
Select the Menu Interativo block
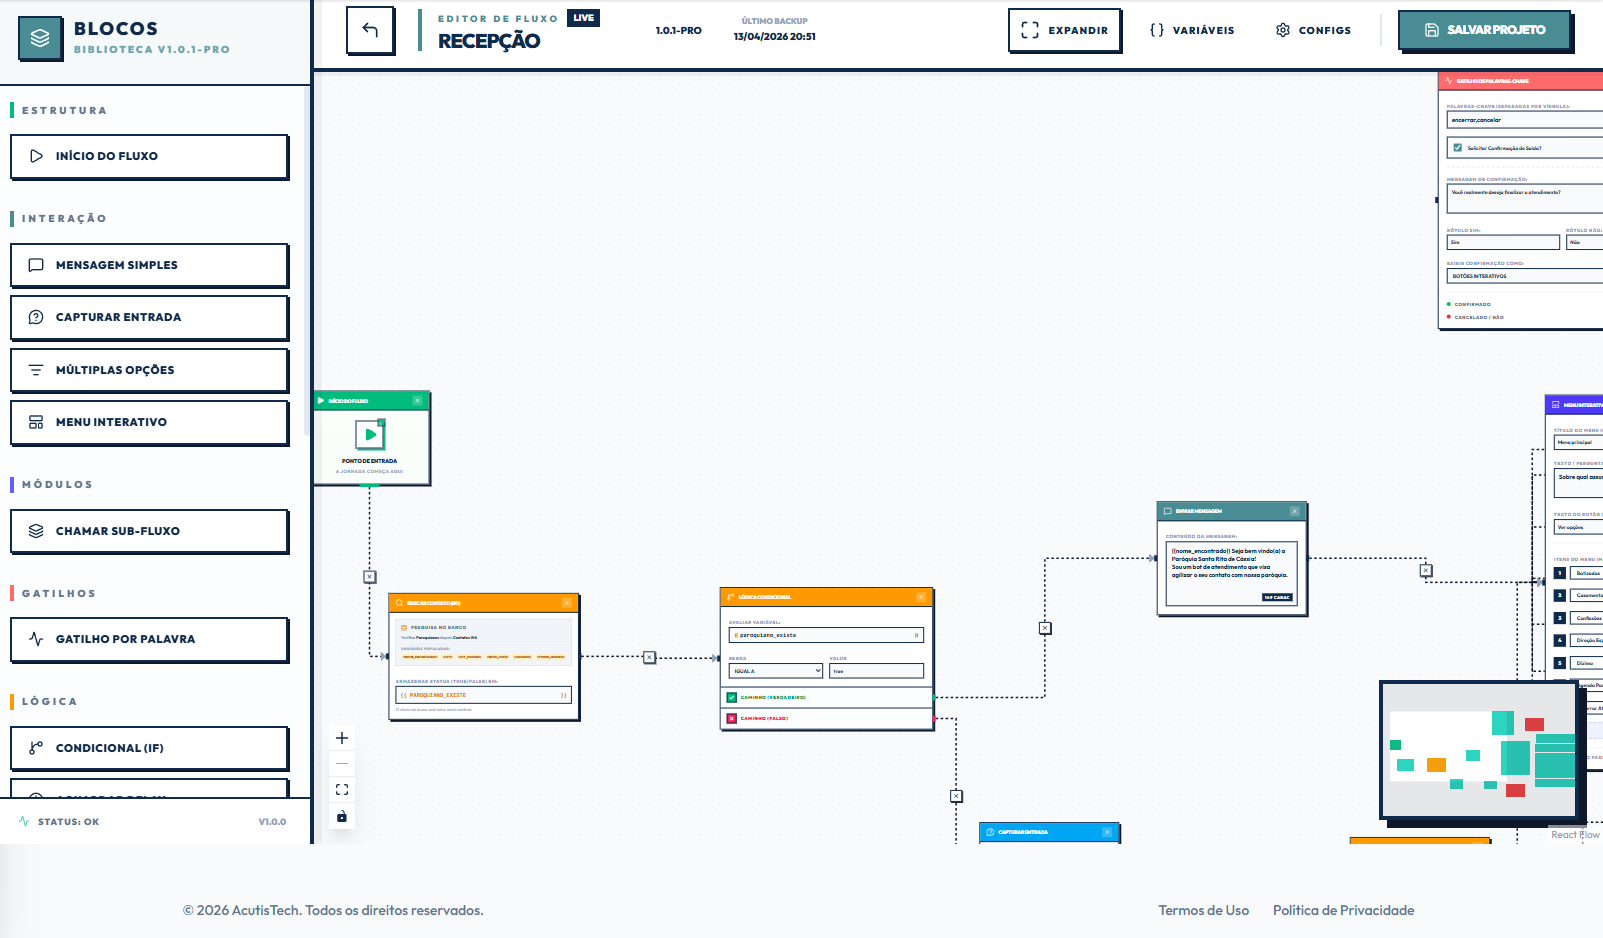point(149,422)
